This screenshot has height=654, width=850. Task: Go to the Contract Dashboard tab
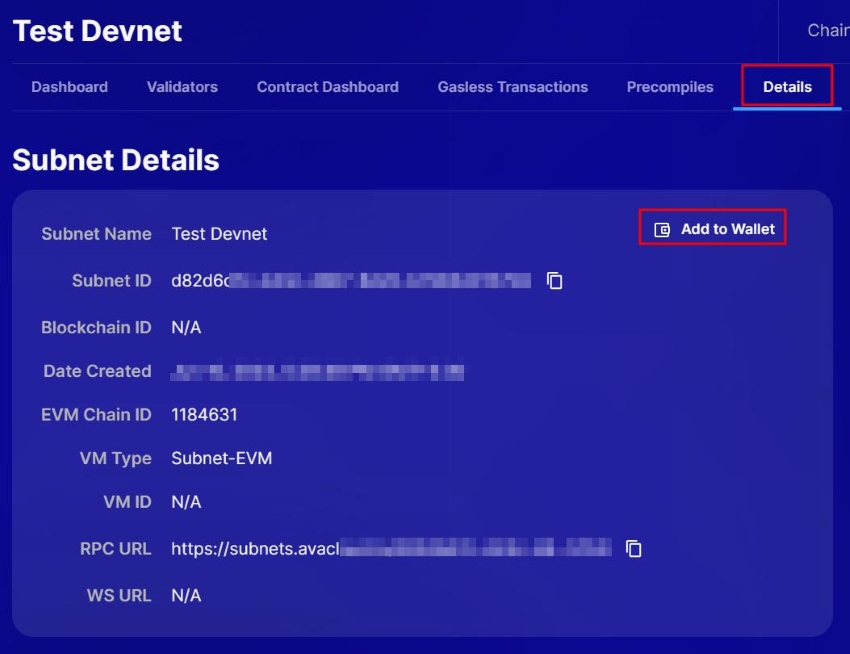328,87
